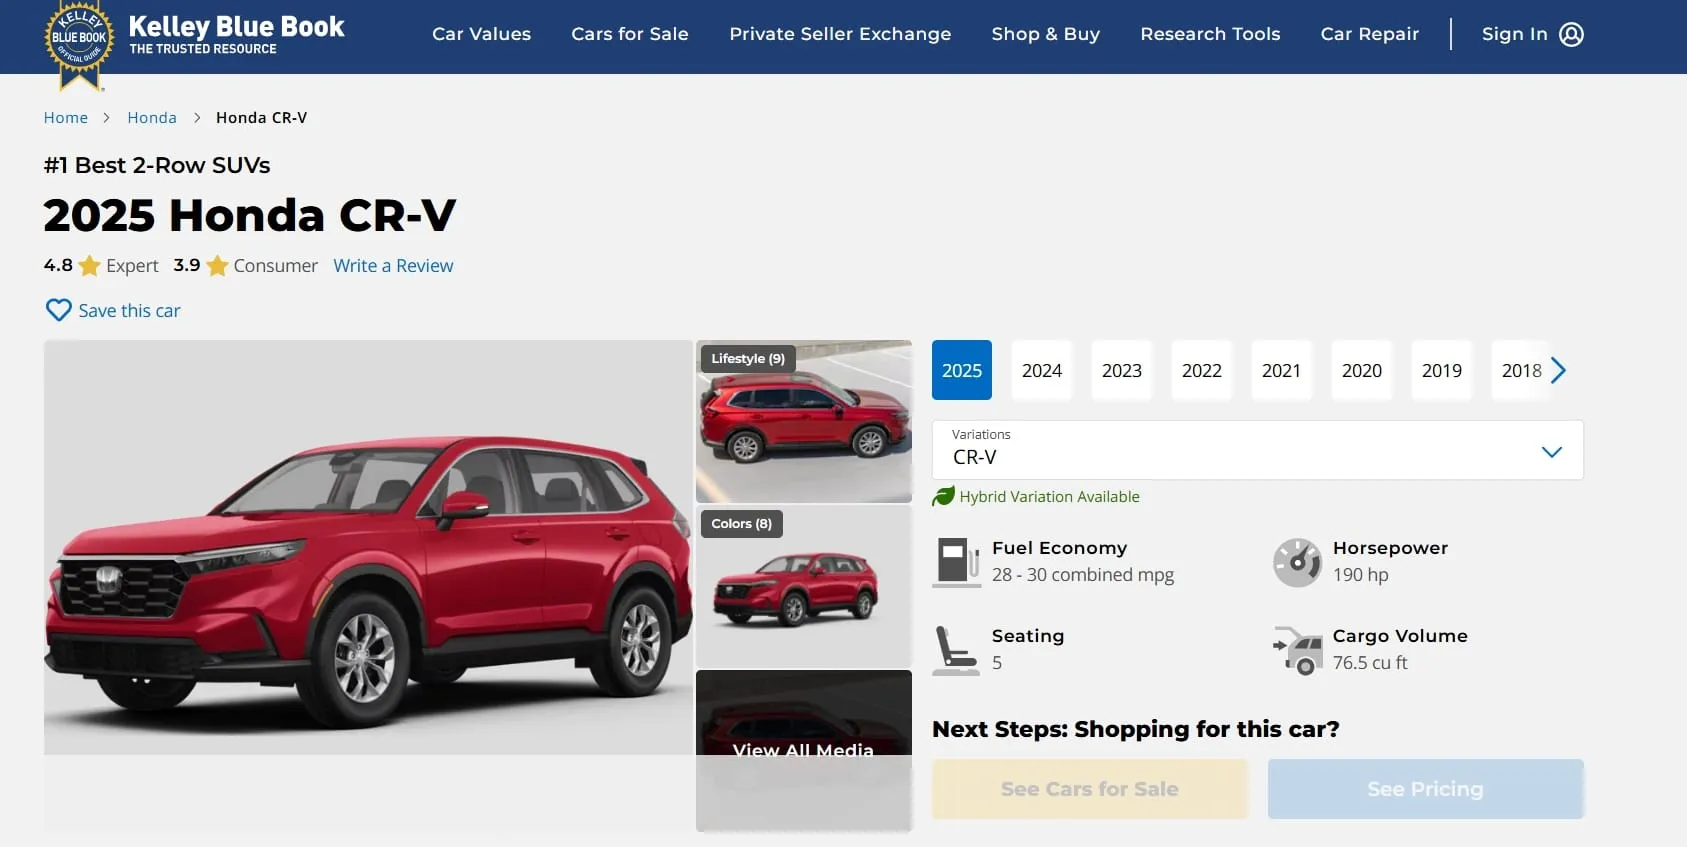This screenshot has width=1687, height=847.
Task: Open the Car Repair menu
Action: pyautogui.click(x=1370, y=34)
